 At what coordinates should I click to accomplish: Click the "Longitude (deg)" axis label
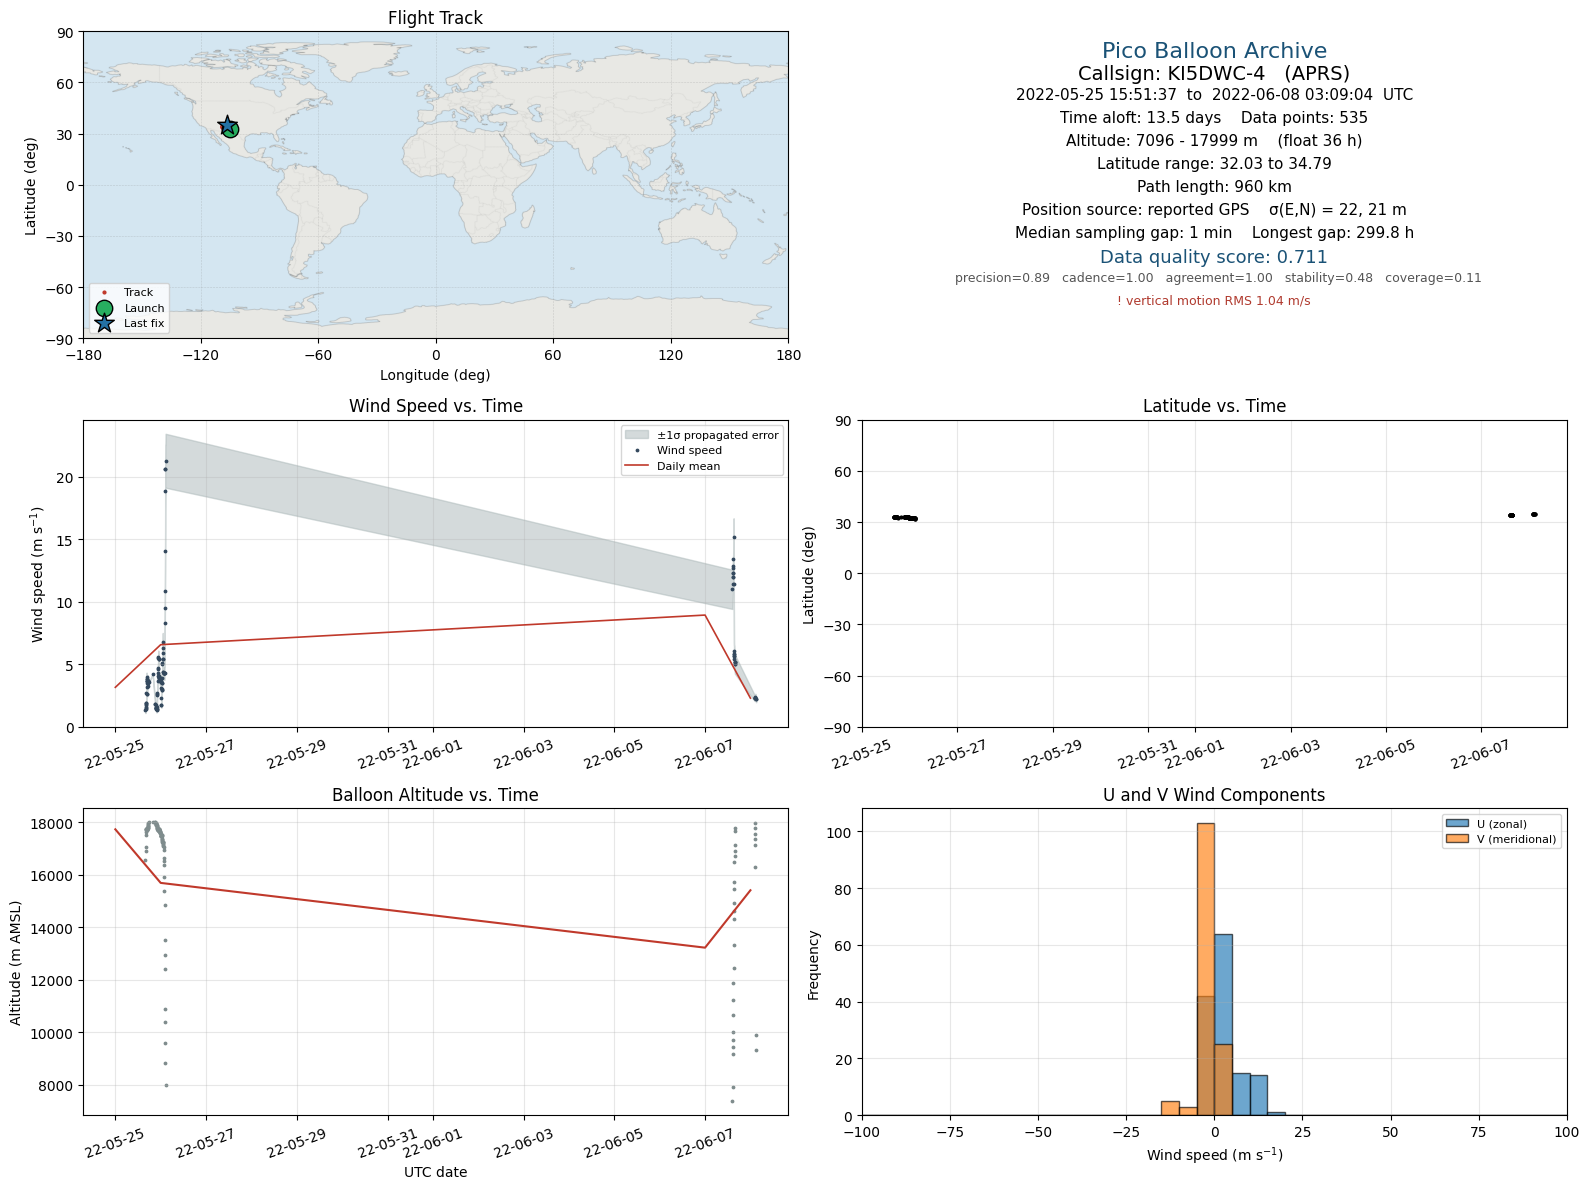point(435,375)
